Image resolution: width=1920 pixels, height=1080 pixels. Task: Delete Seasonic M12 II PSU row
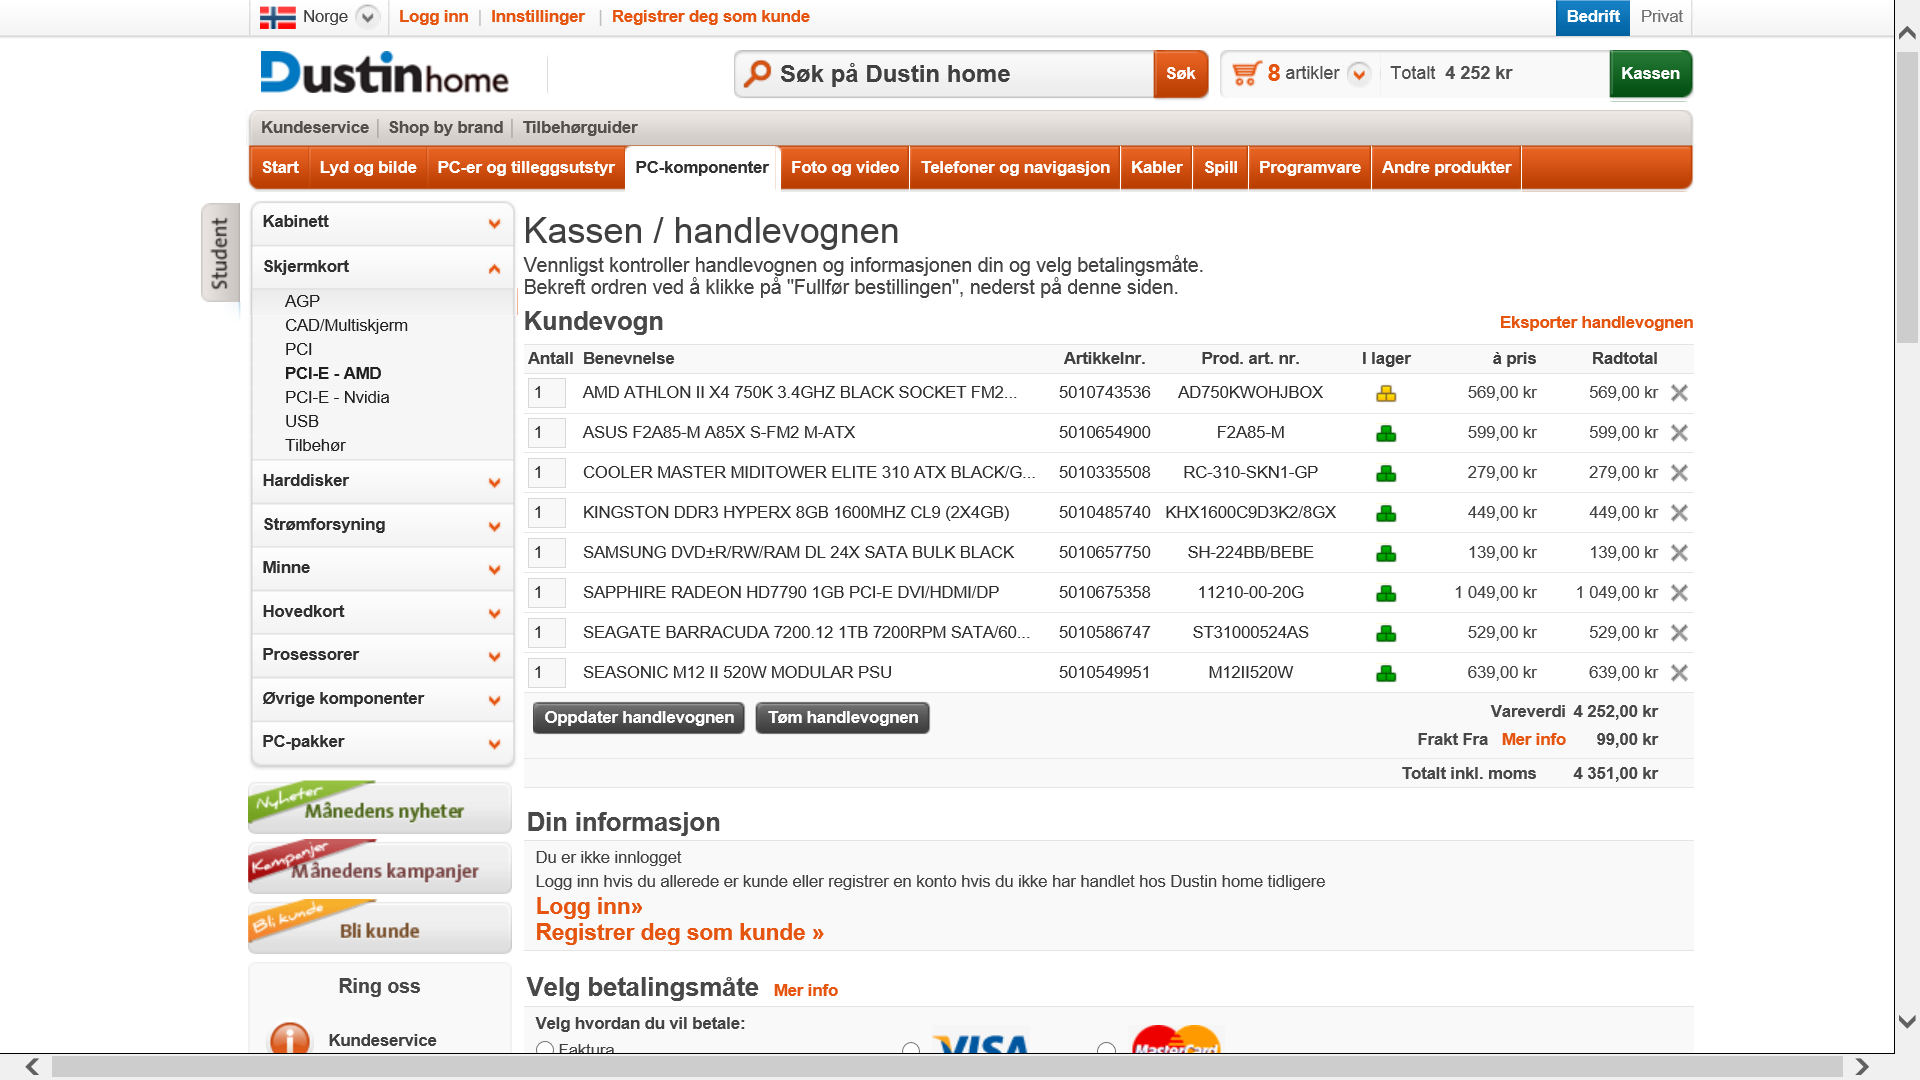(1680, 673)
